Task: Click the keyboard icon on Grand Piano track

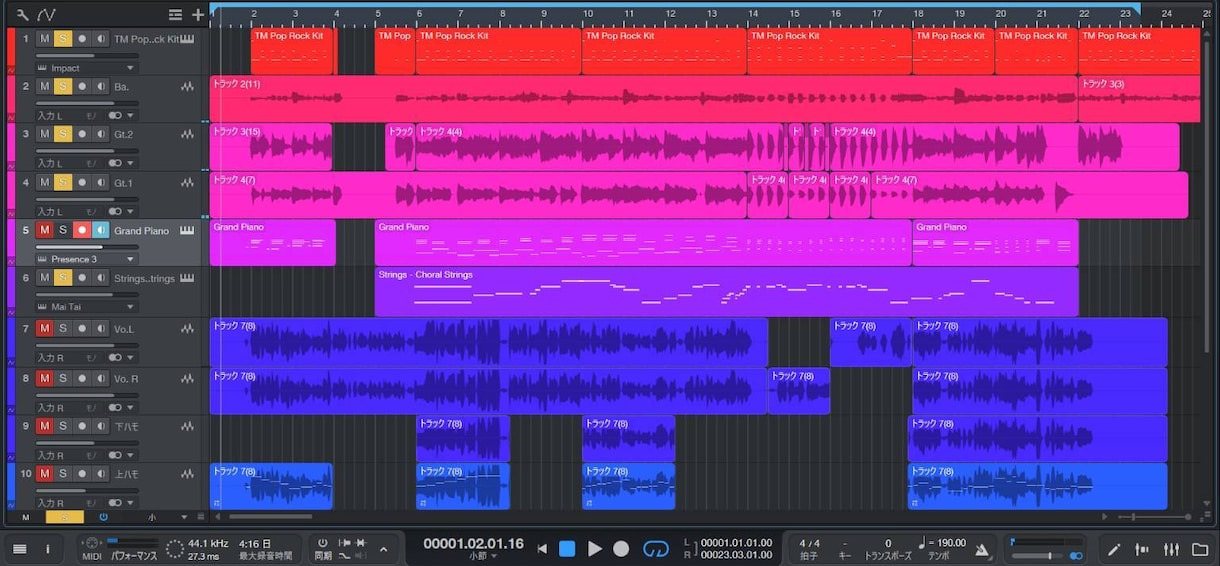Action: click(187, 230)
